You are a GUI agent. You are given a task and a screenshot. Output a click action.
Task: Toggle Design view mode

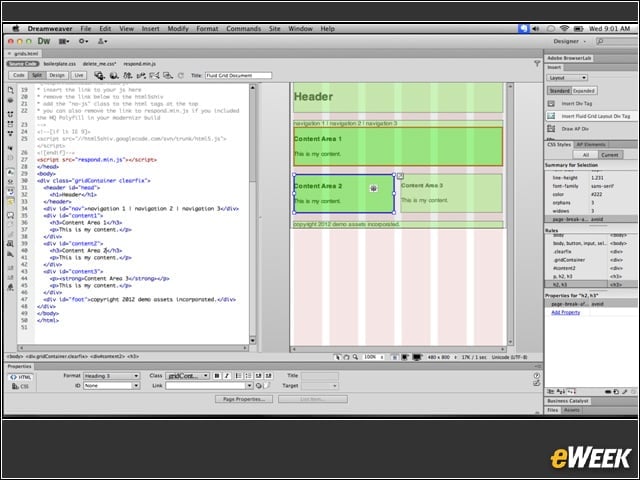(57, 76)
